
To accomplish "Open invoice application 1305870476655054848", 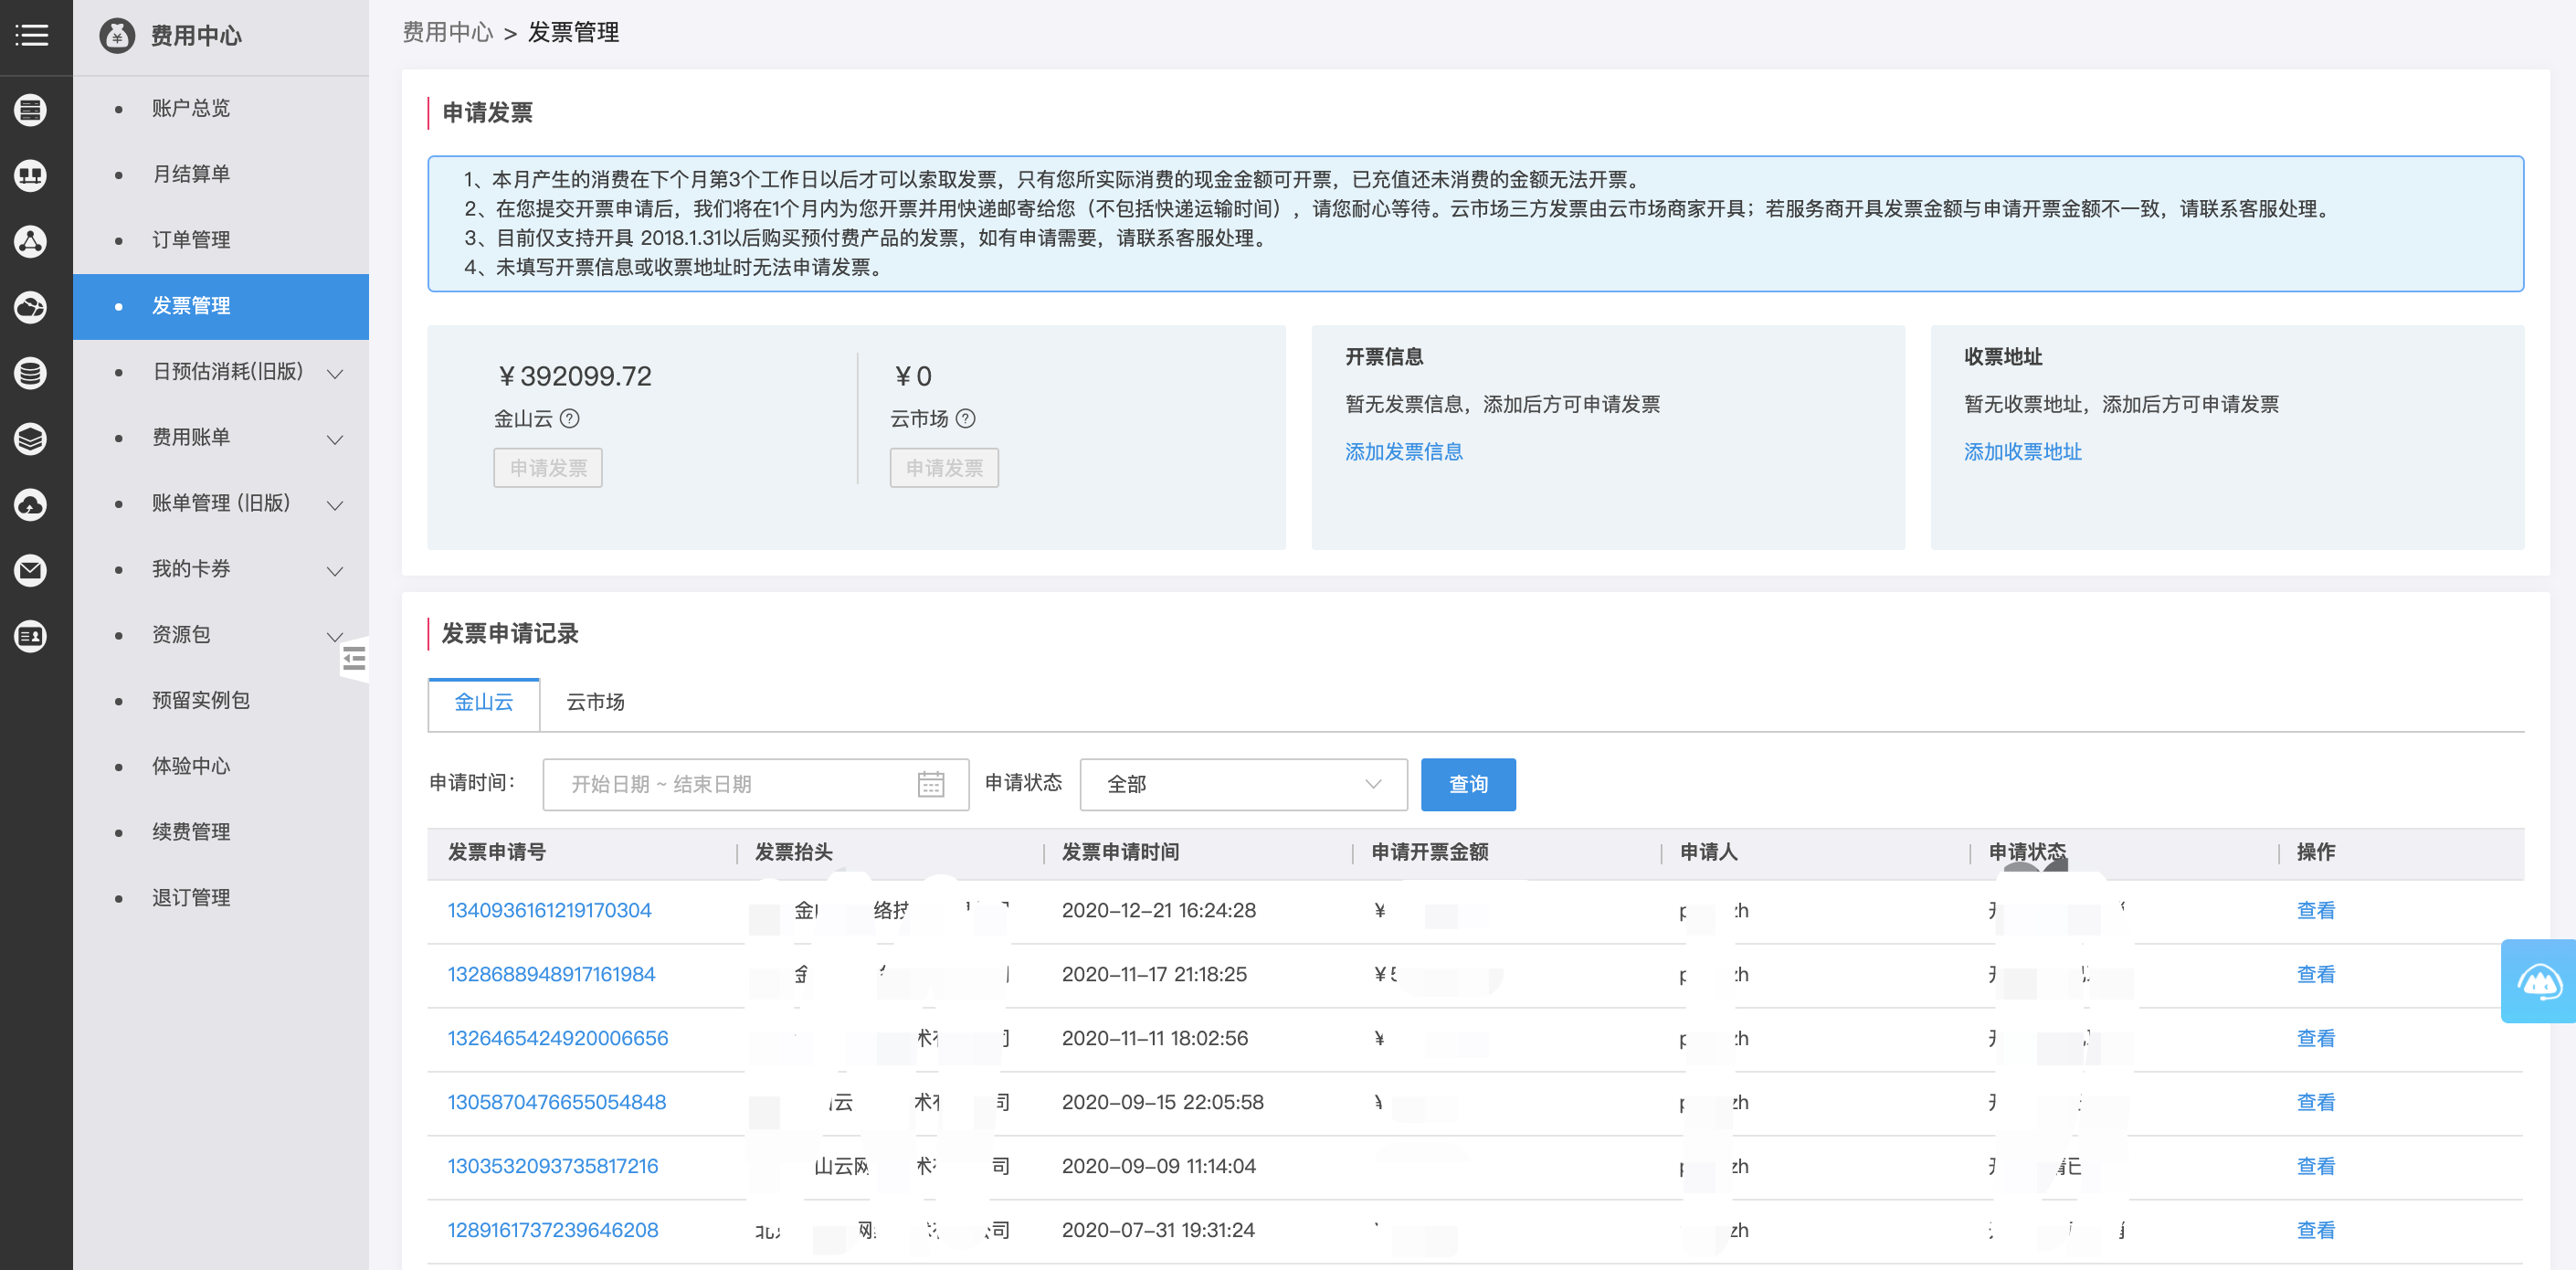I will click(x=557, y=1103).
